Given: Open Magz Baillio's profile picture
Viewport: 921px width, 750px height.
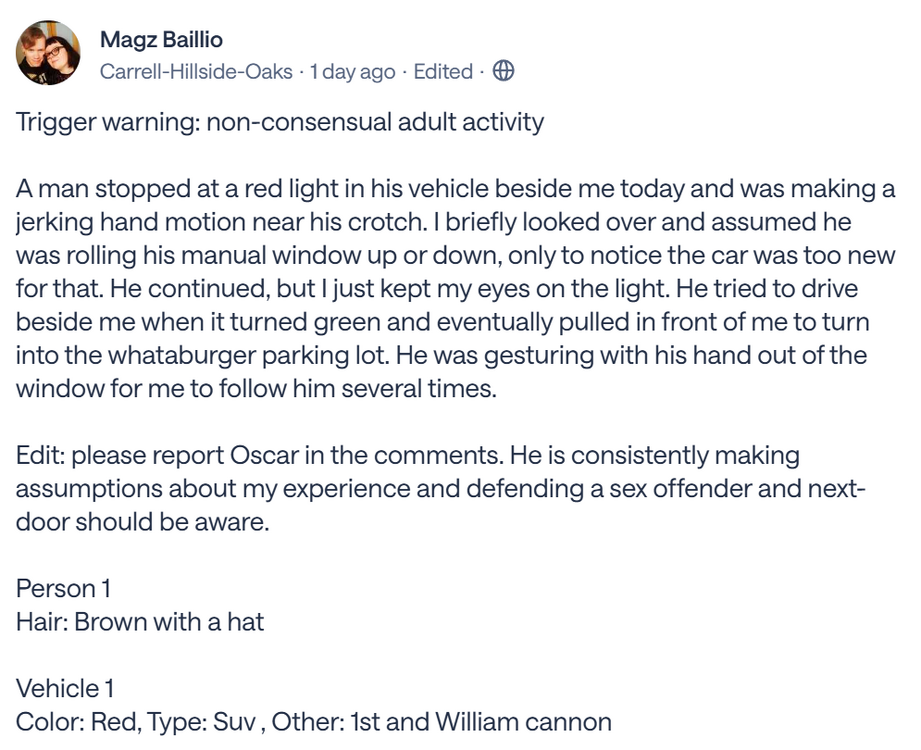Looking at the screenshot, I should coord(48,53).
